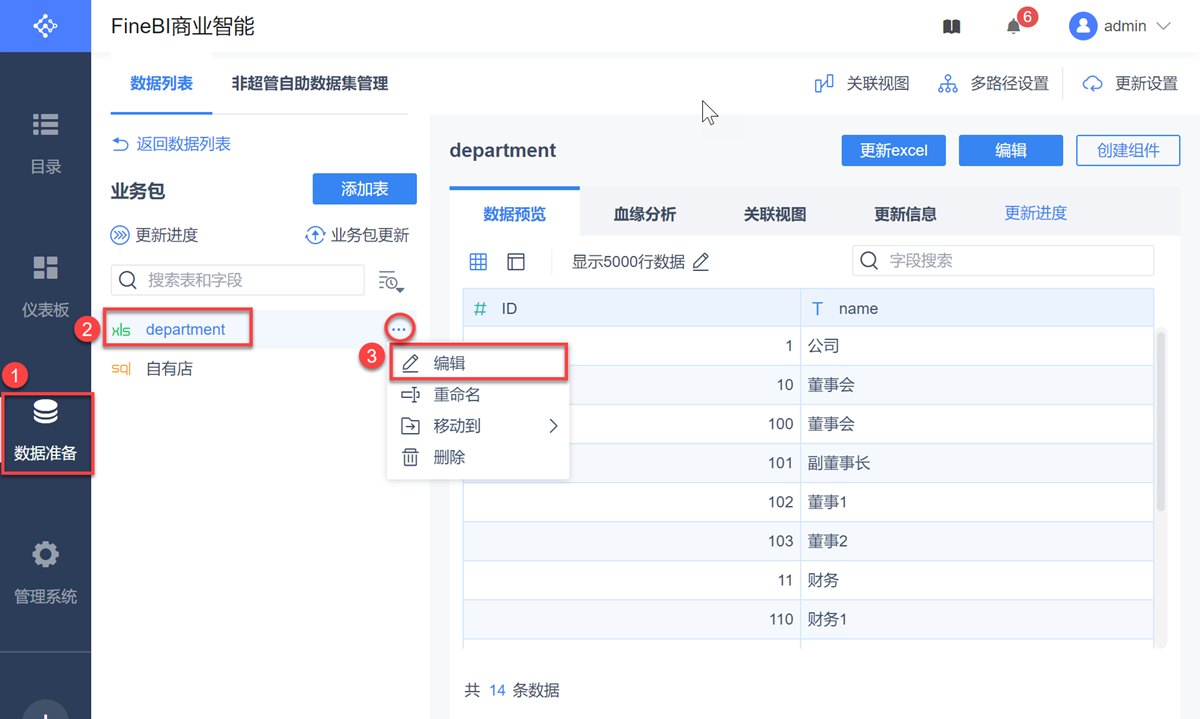Click the three-dots menu beside department
Screen dimensions: 1200x719
click(399, 329)
